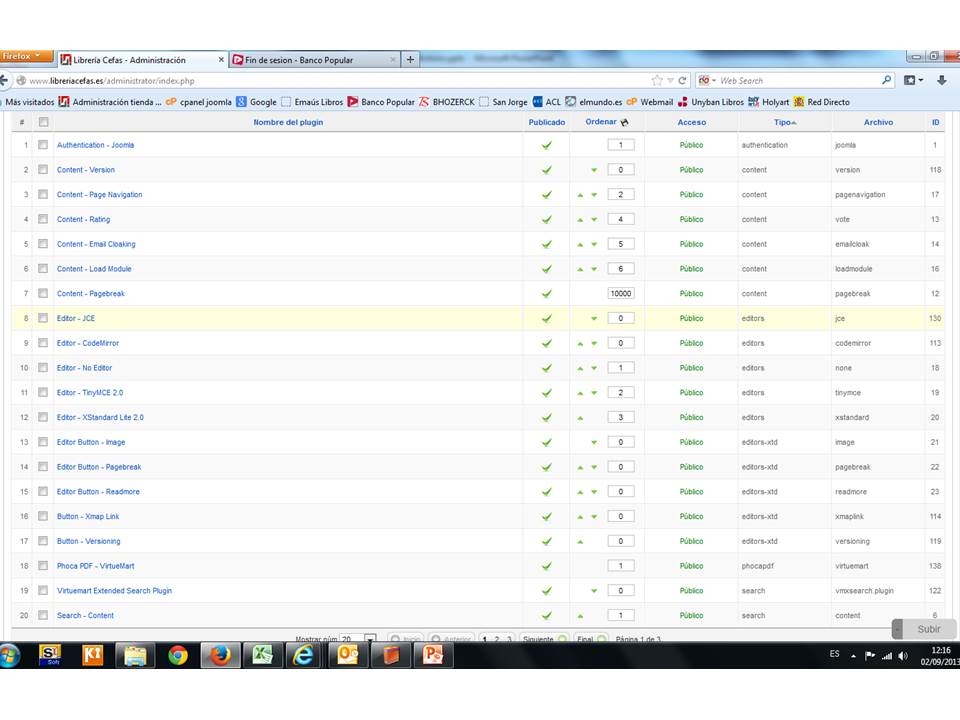Open Excel from the taskbar
The height and width of the screenshot is (720, 960).
(263, 656)
